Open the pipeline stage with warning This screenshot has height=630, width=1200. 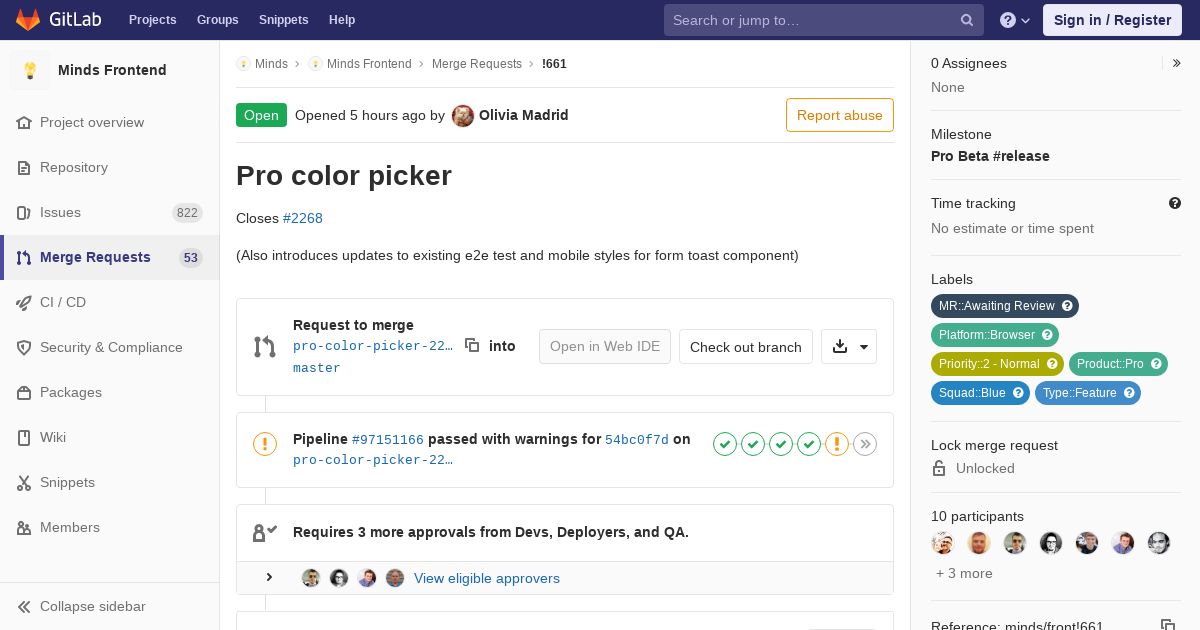click(837, 444)
